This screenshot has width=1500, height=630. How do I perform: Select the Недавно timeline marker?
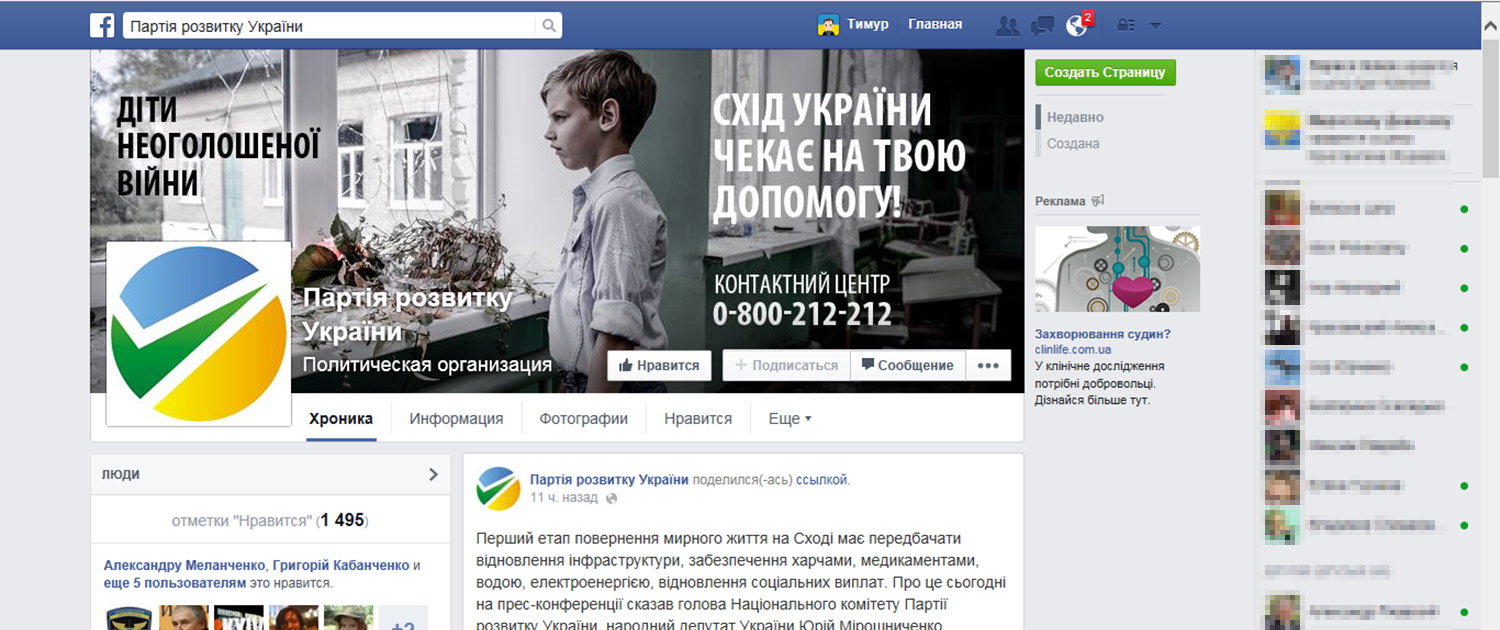click(x=1075, y=117)
